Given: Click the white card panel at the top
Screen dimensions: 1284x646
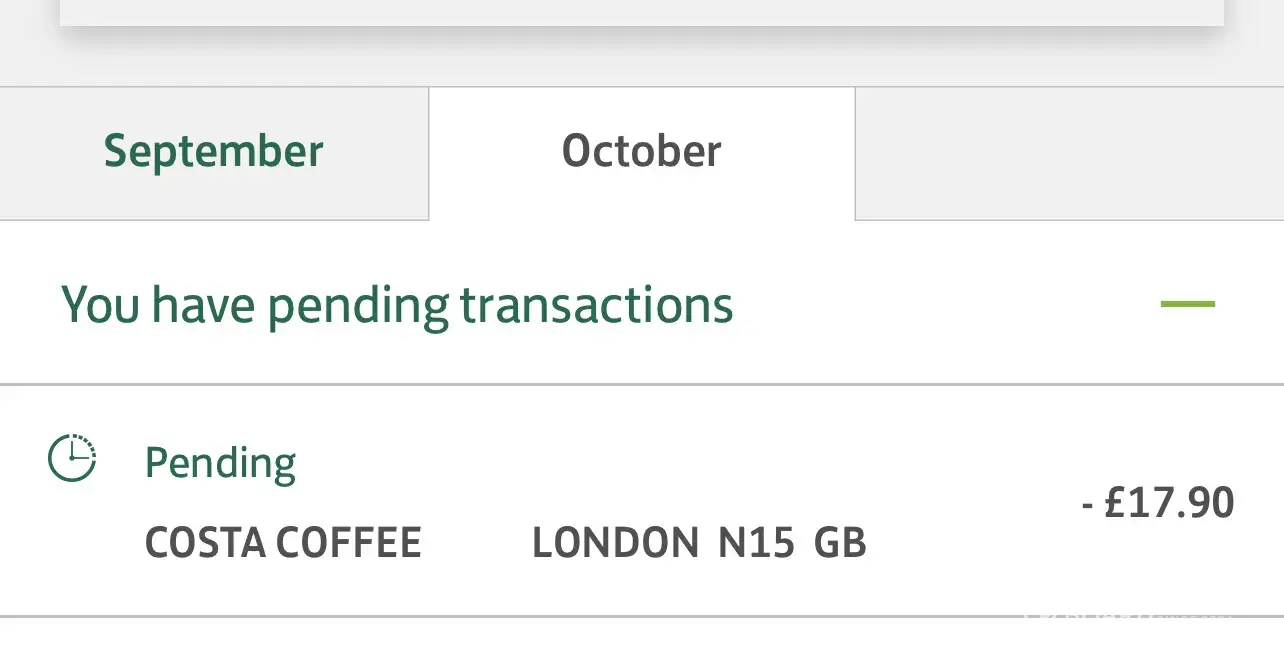Looking at the screenshot, I should tap(640, 10).
